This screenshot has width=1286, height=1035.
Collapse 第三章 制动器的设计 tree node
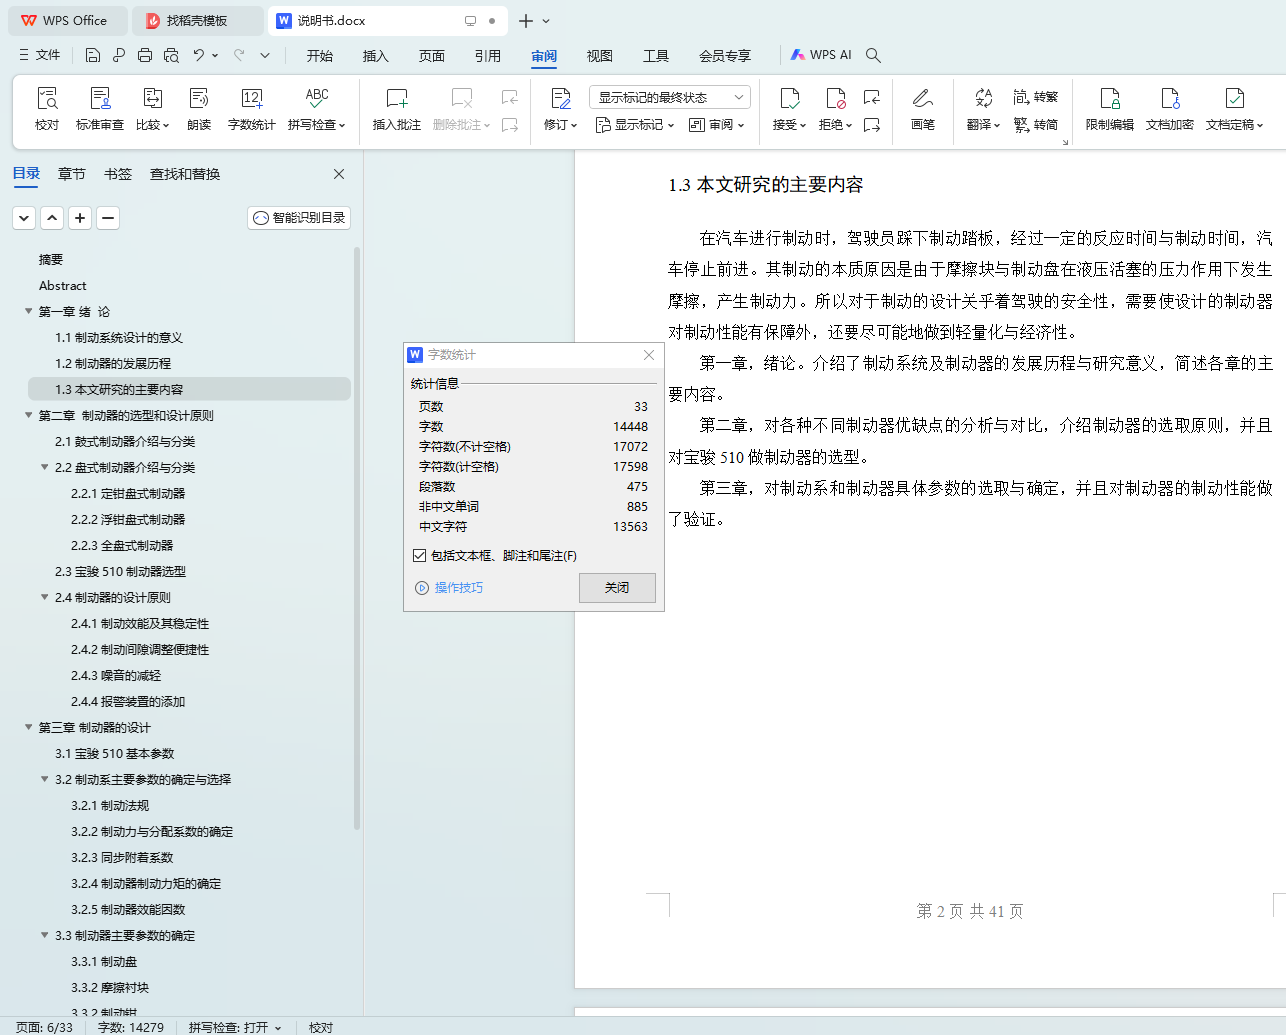pyautogui.click(x=29, y=727)
